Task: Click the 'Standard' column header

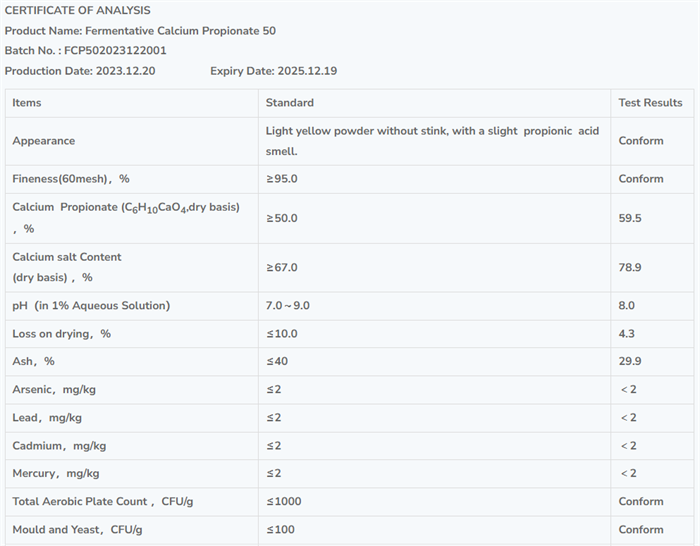Action: [x=289, y=103]
